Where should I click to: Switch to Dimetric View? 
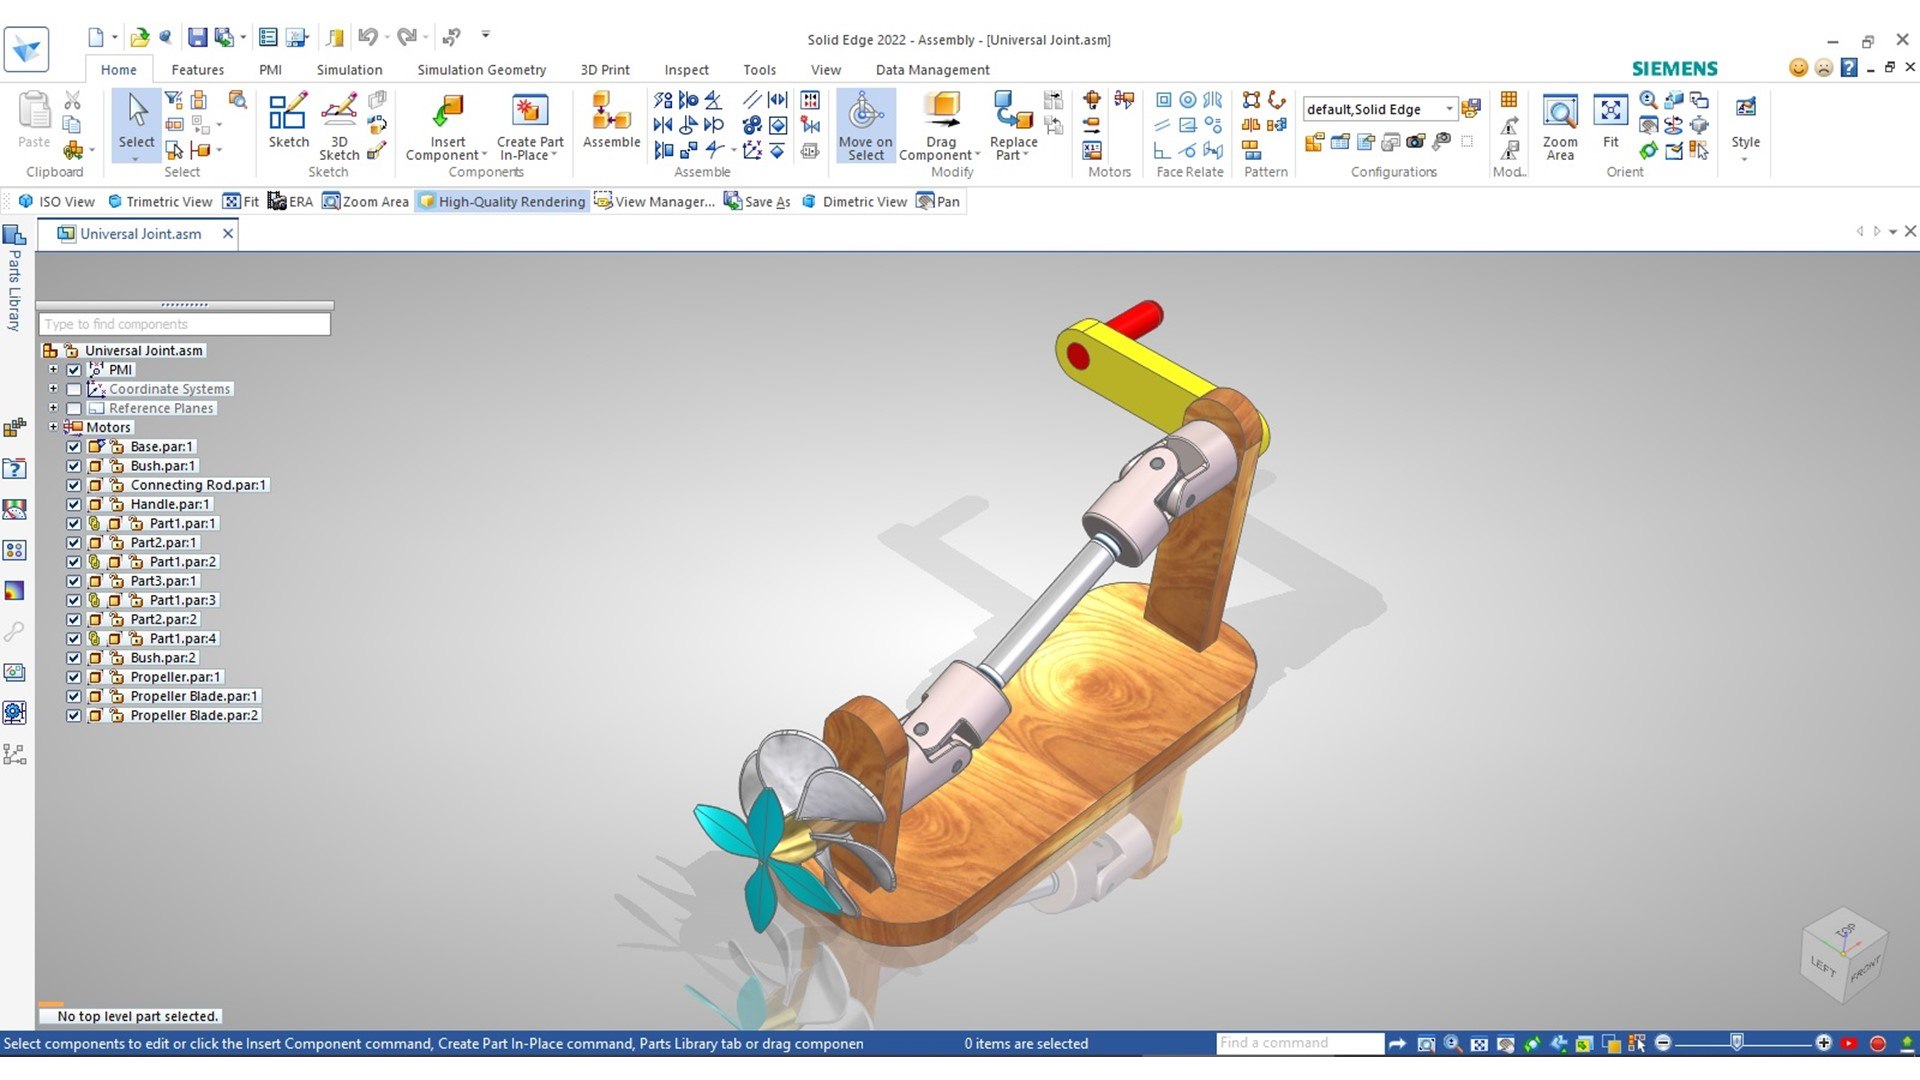tap(855, 202)
